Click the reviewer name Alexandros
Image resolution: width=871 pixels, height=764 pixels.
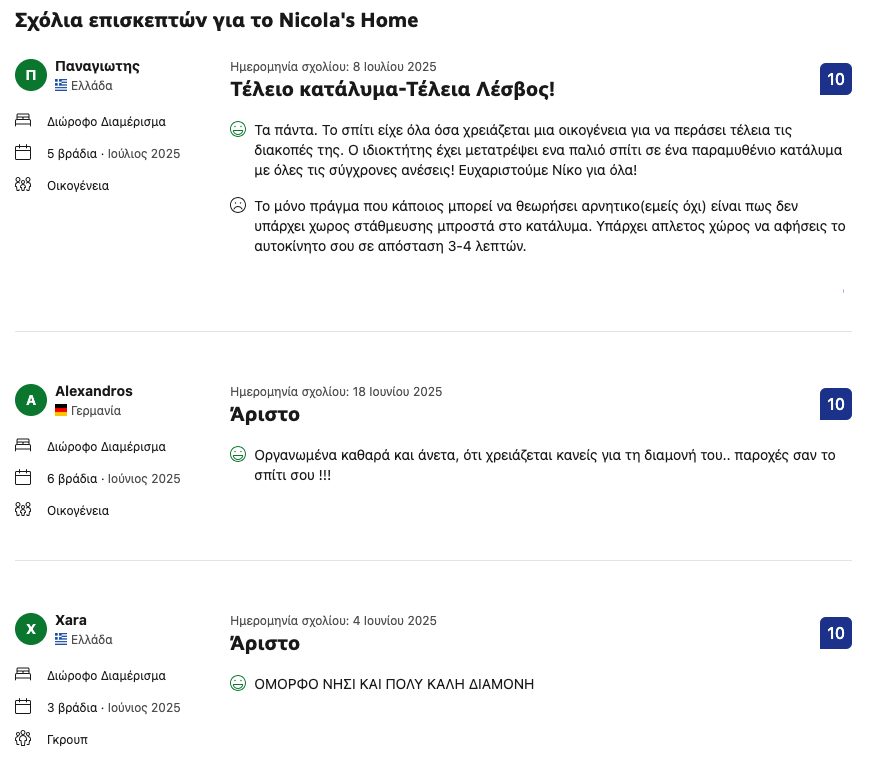tap(94, 391)
